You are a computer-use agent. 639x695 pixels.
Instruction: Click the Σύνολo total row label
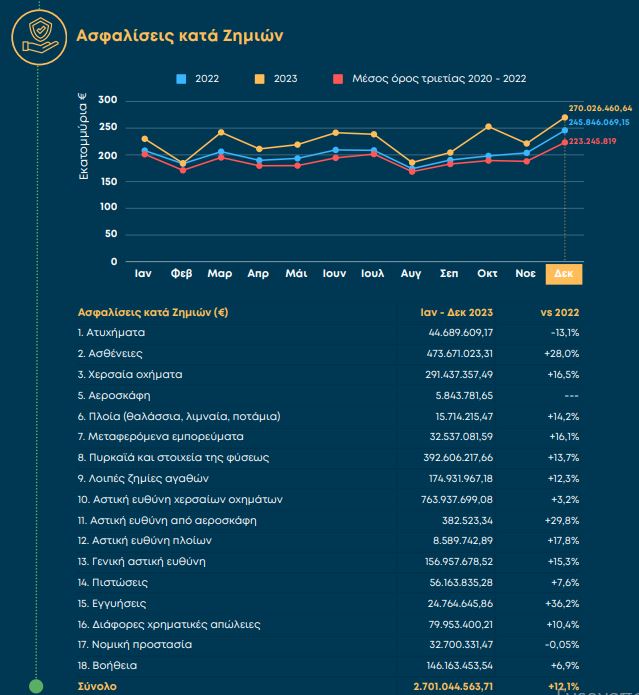97,686
